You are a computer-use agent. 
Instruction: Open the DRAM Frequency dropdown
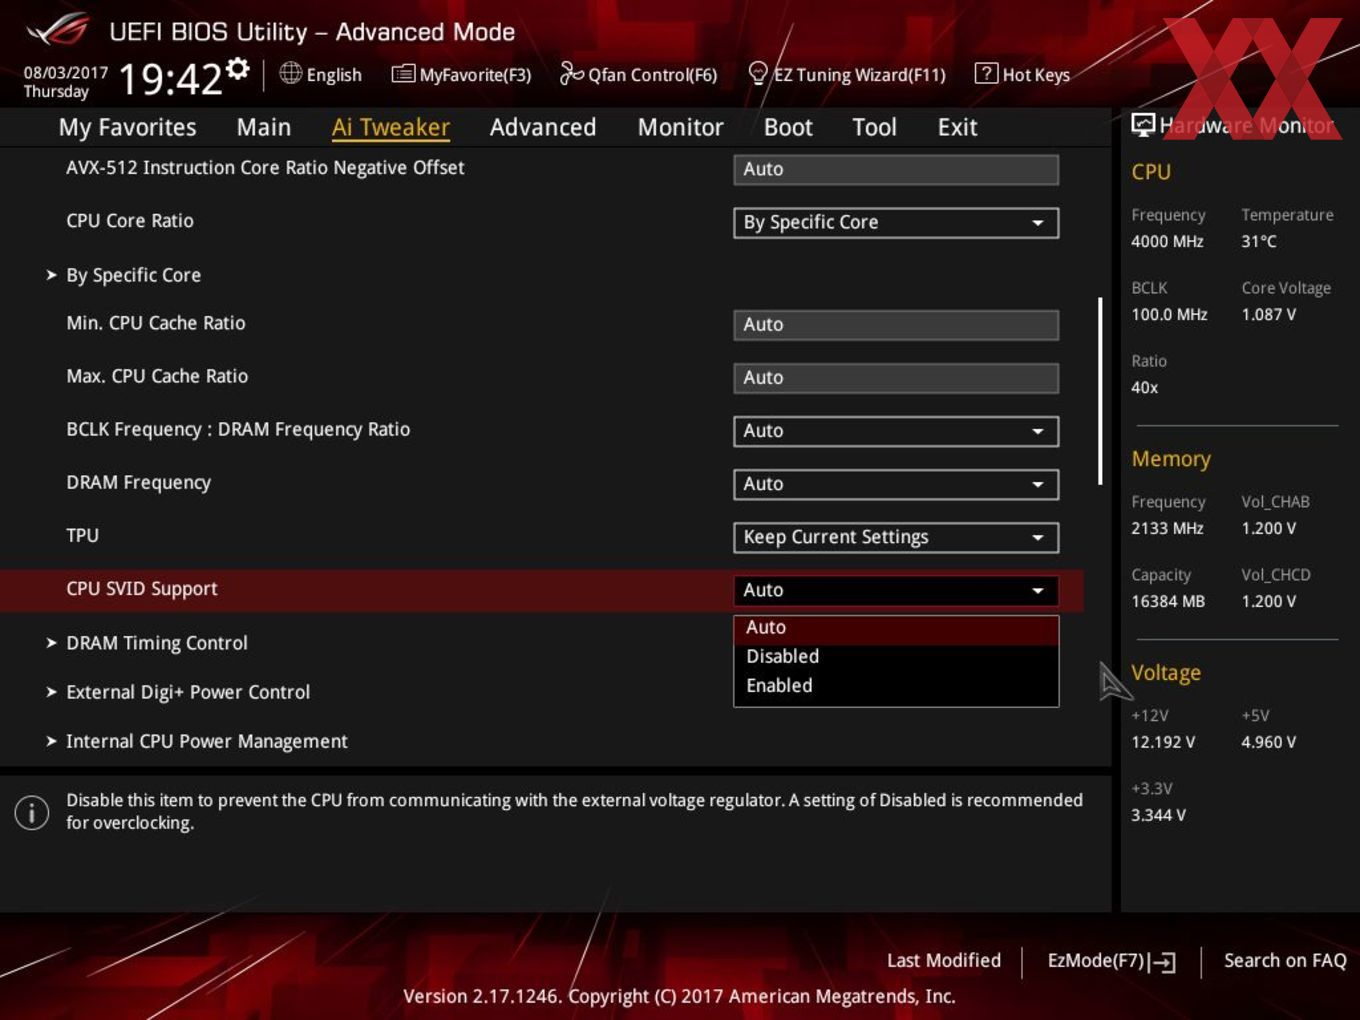pos(896,484)
